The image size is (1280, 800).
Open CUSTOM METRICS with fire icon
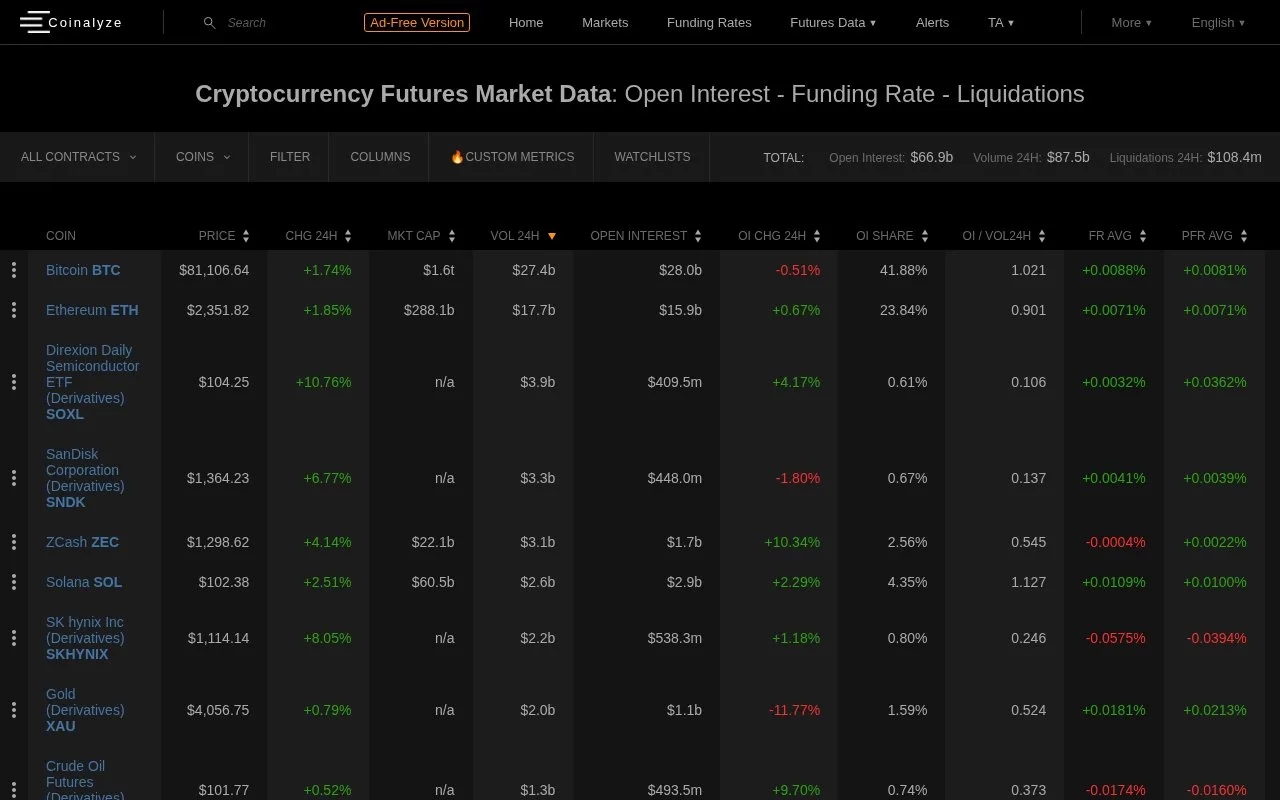pos(512,157)
